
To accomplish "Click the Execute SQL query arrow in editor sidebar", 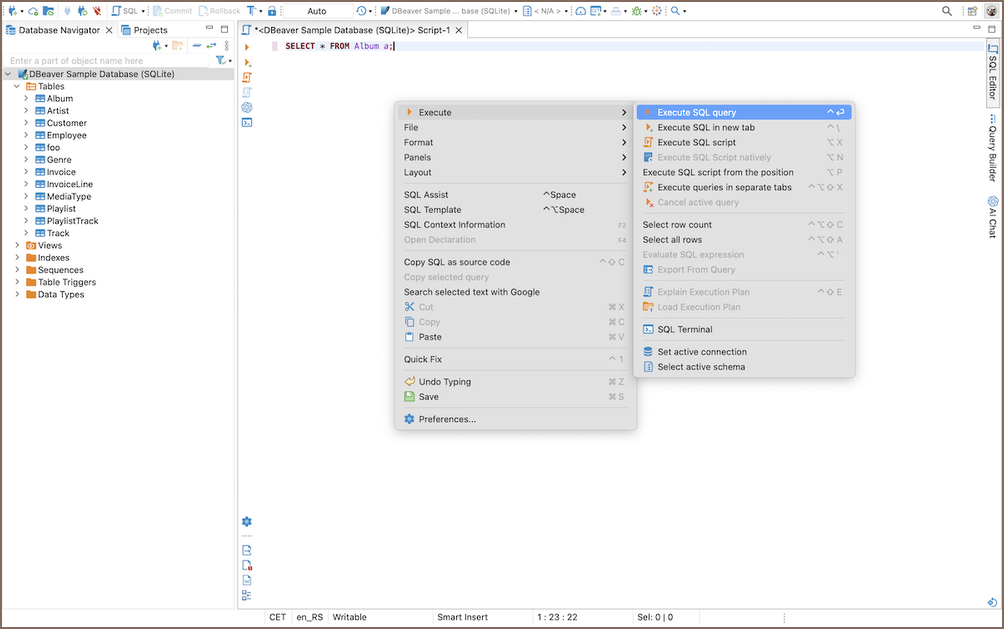I will 247,47.
